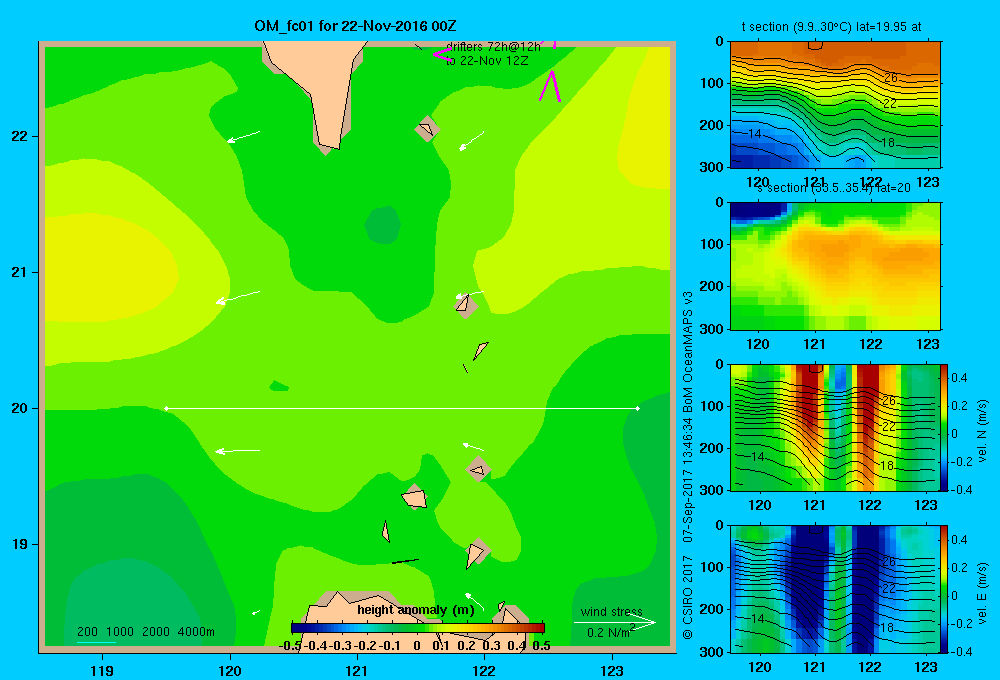Click the 'to 22-Nov 12Z' text
The image size is (1000, 680).
point(487,61)
